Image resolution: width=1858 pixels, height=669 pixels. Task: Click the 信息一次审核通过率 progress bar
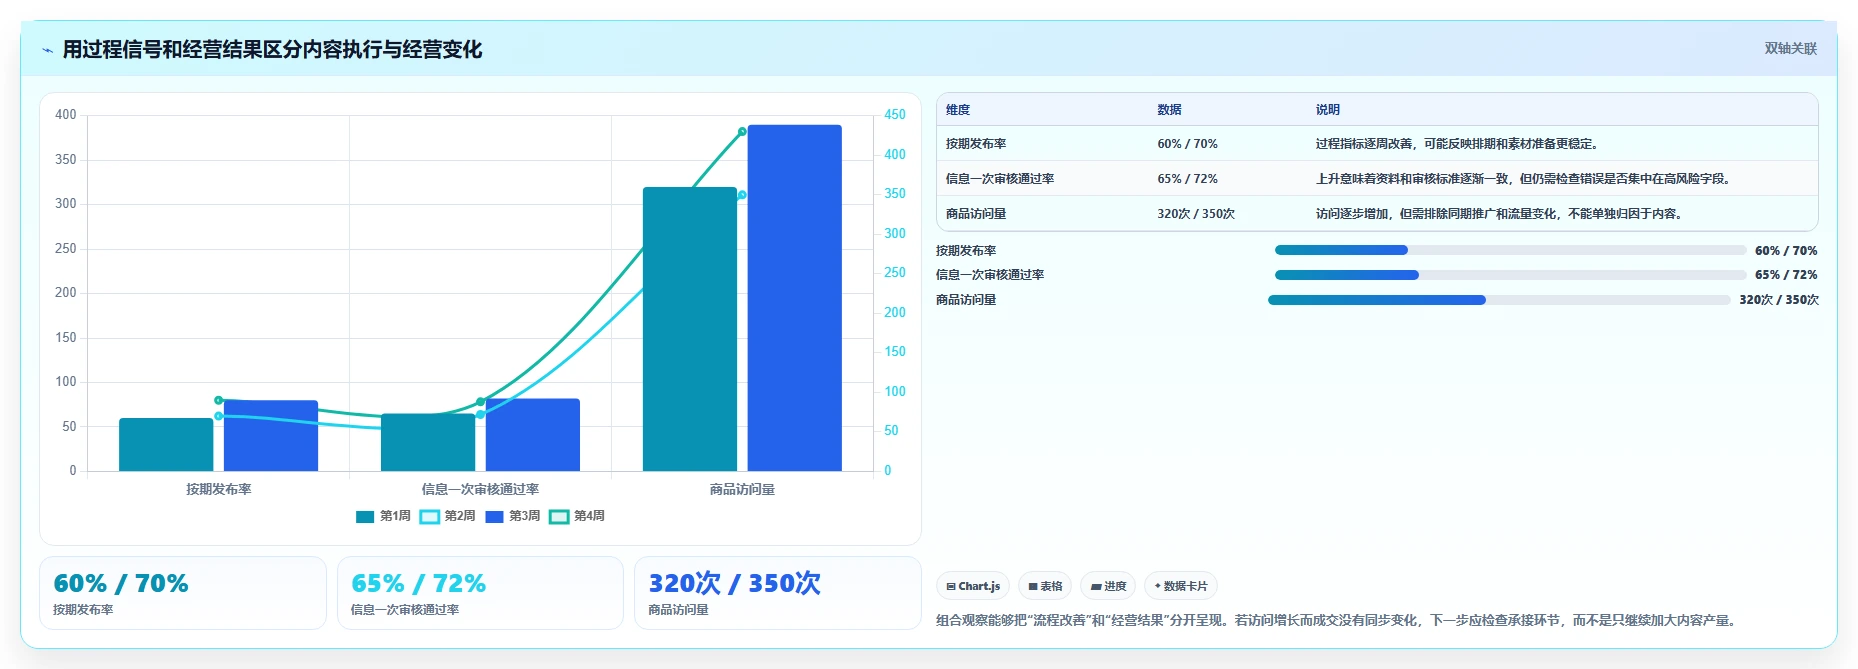(x=1510, y=275)
